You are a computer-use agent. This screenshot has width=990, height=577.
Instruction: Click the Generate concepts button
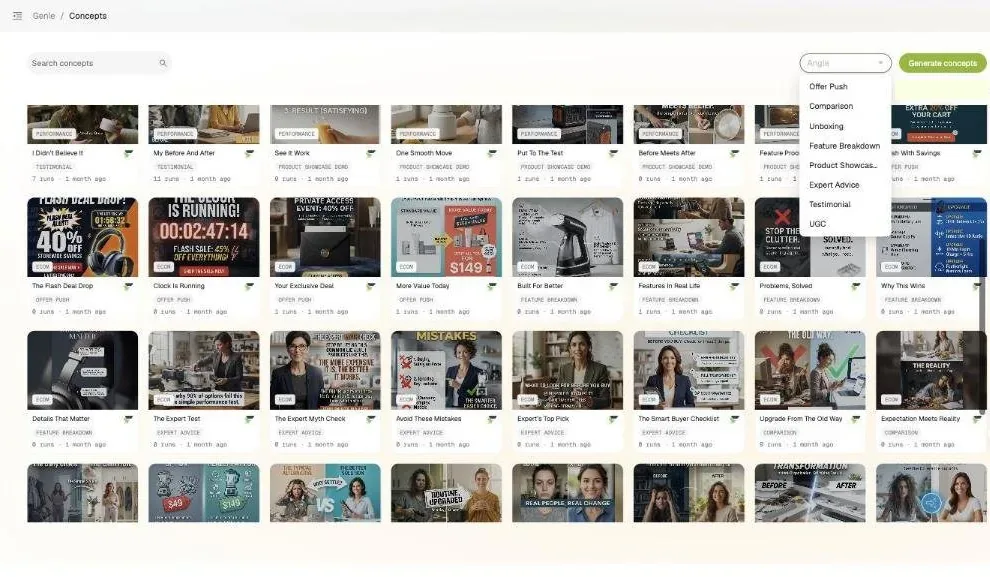coord(942,63)
